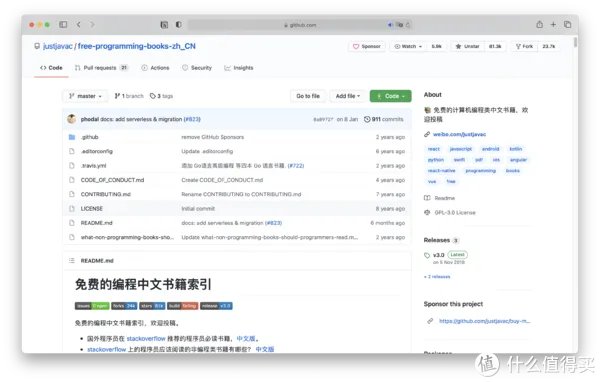This screenshot has height=382, width=600.
Task: Open the LICENSE file
Action: point(92,209)
